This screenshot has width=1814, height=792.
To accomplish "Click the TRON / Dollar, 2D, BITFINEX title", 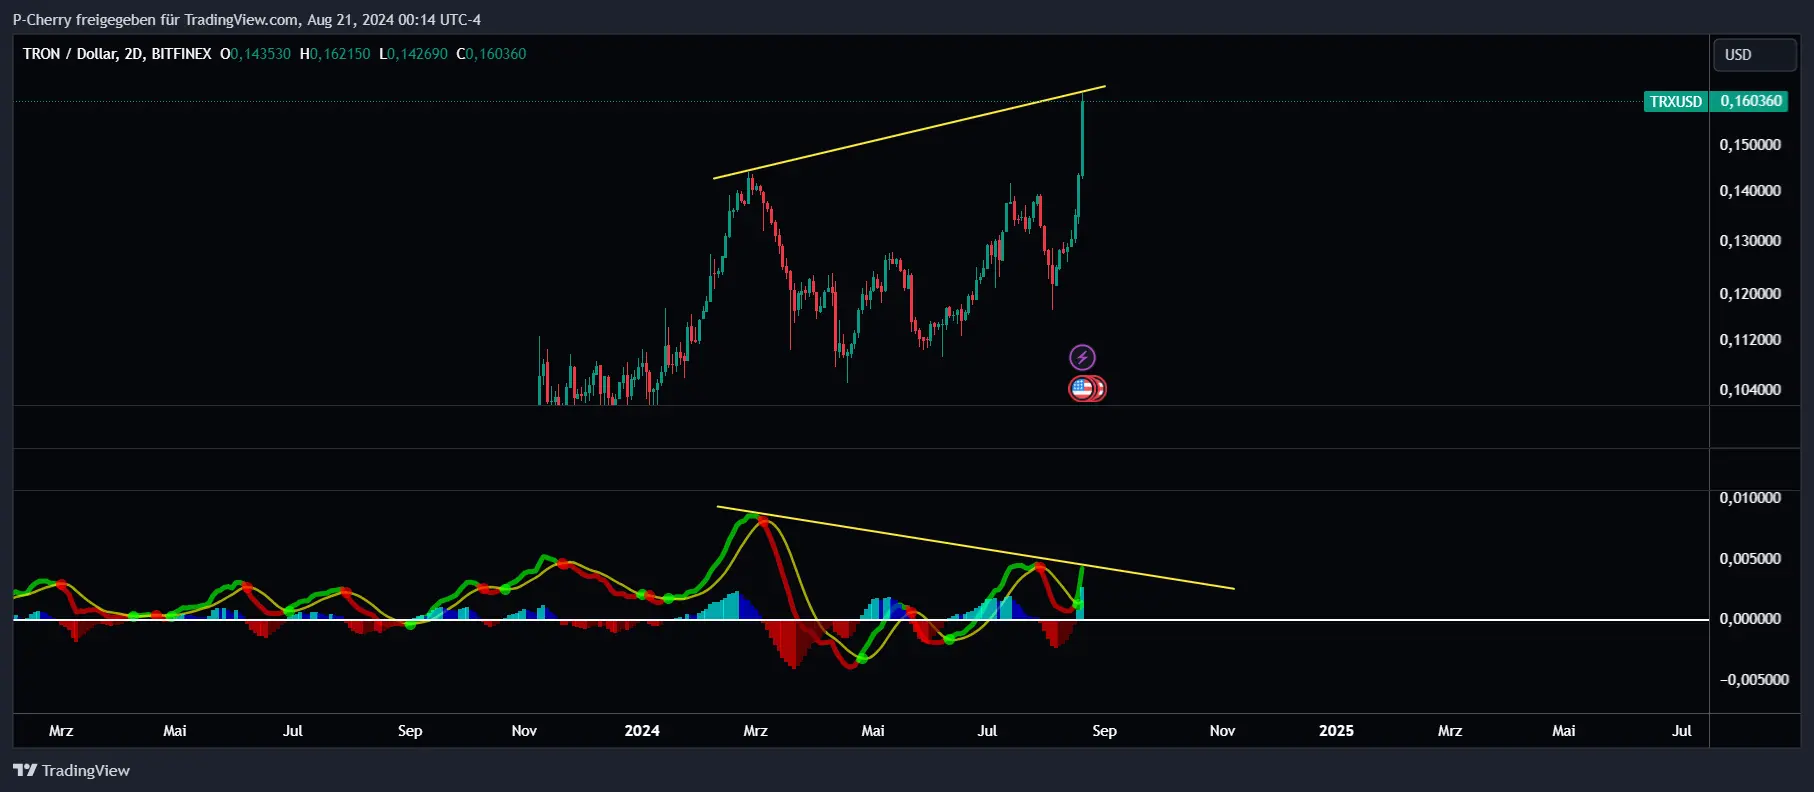I will (117, 54).
